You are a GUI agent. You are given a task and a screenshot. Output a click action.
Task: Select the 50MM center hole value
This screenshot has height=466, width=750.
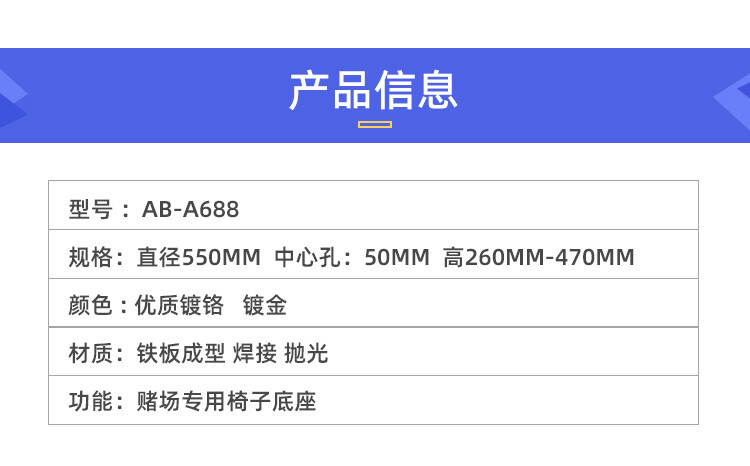(397, 258)
